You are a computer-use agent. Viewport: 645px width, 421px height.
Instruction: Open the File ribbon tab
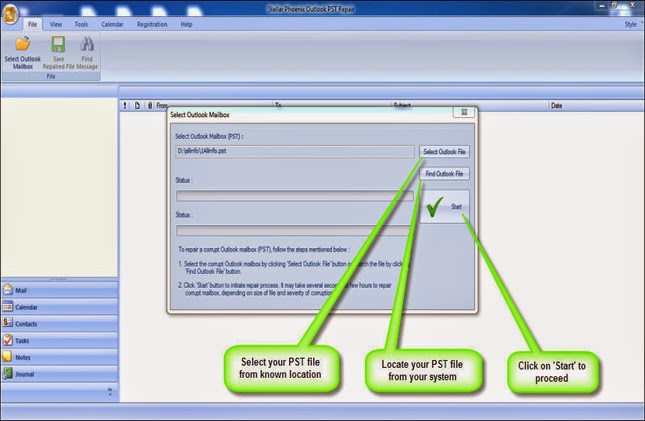click(x=32, y=24)
